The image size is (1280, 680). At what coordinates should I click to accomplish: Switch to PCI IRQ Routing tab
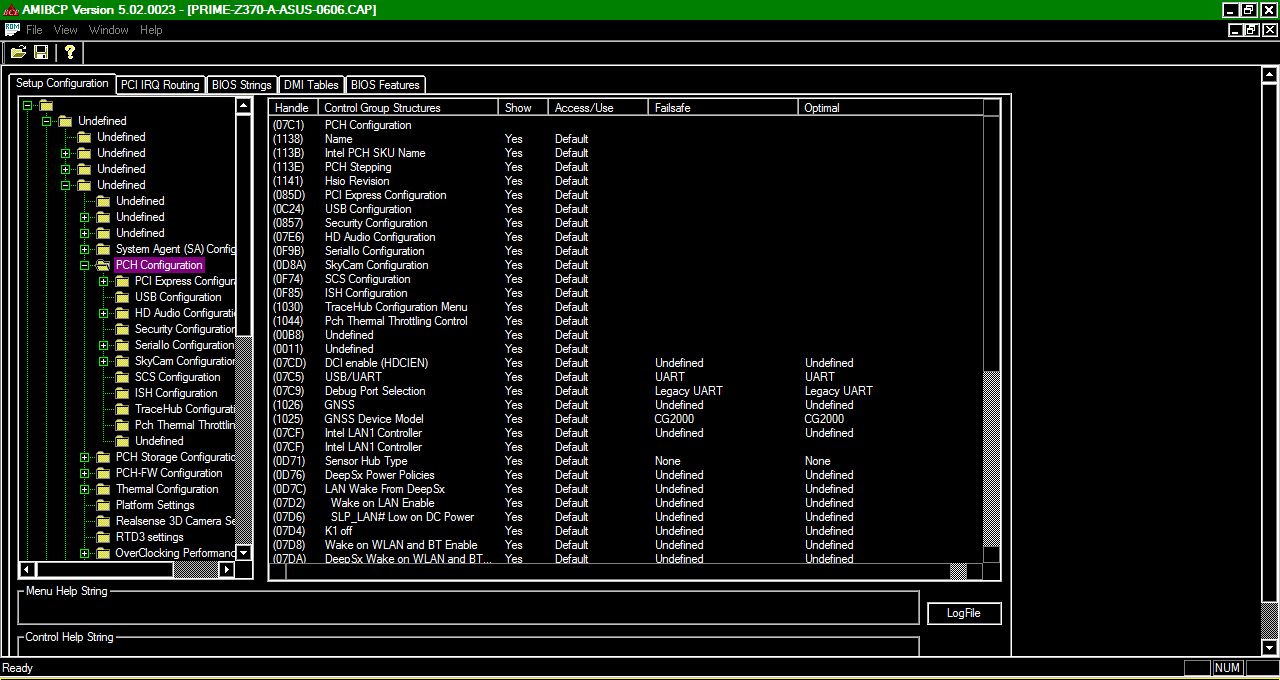pyautogui.click(x=160, y=85)
